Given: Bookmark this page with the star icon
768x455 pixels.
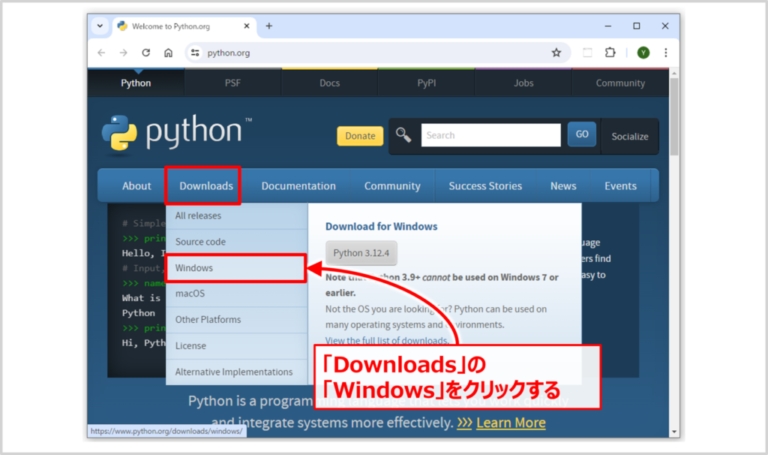Looking at the screenshot, I should click(x=556, y=53).
